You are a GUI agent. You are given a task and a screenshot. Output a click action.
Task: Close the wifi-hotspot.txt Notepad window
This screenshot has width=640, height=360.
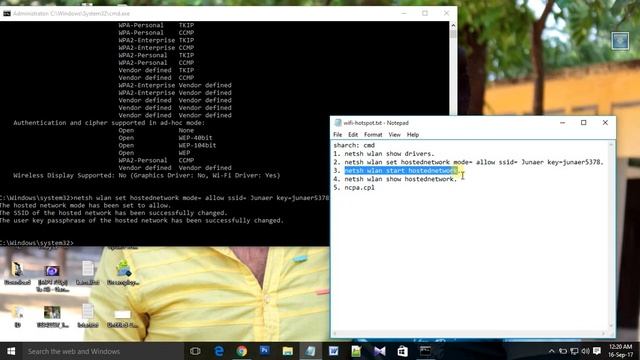pyautogui.click(x=605, y=122)
